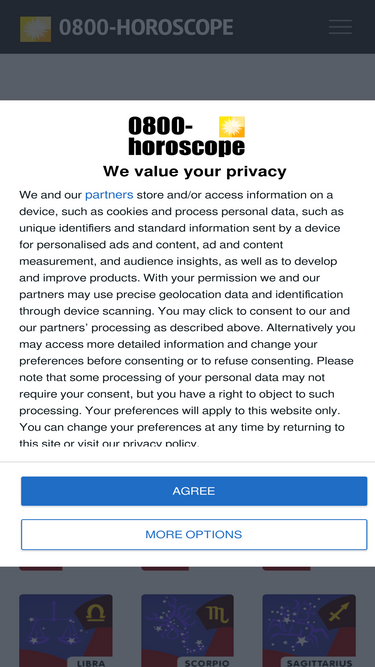Click the Libra scales symbol icon

pos(96,613)
